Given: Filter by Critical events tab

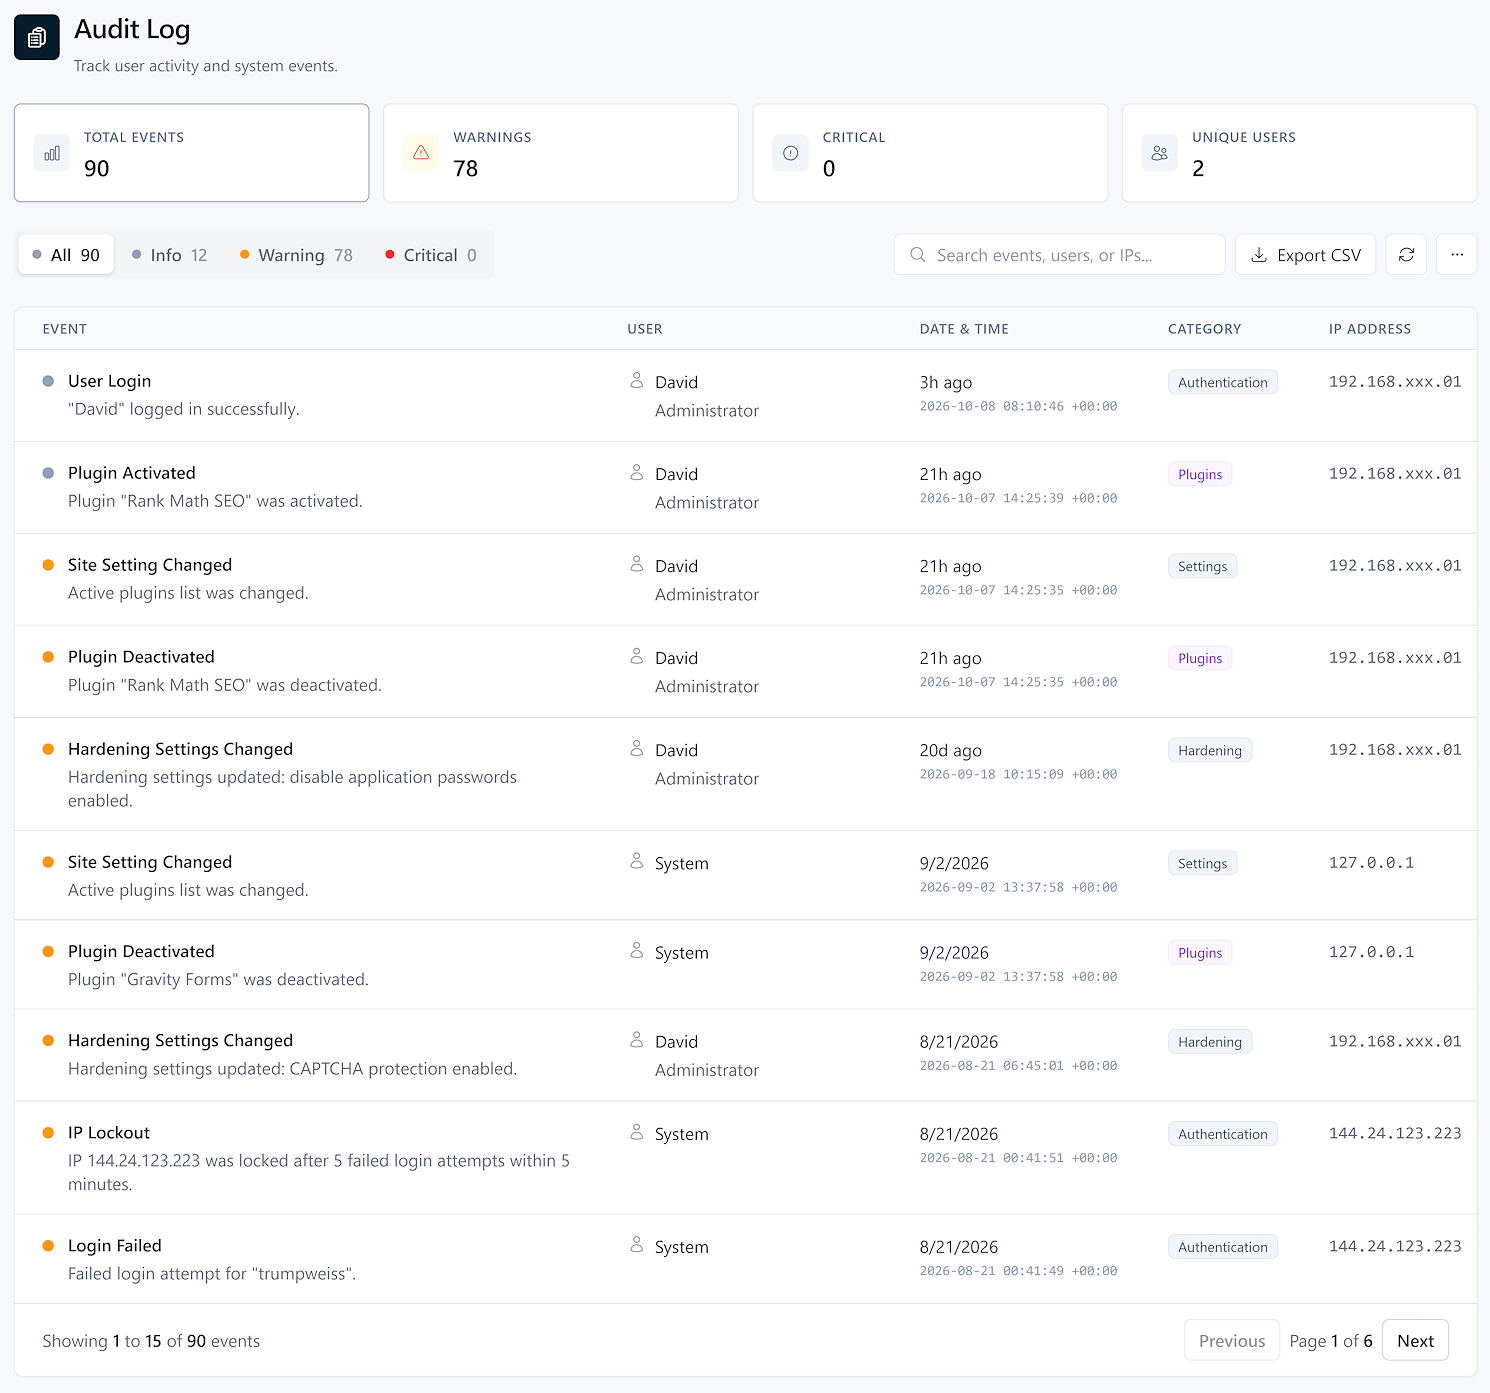Looking at the screenshot, I should point(431,255).
